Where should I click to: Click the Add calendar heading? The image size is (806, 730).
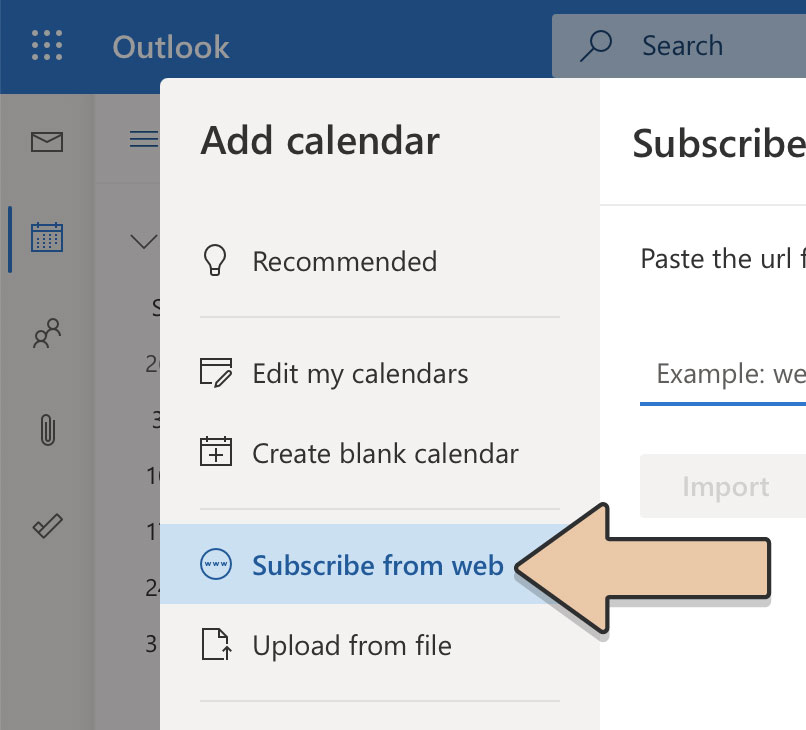tap(320, 140)
